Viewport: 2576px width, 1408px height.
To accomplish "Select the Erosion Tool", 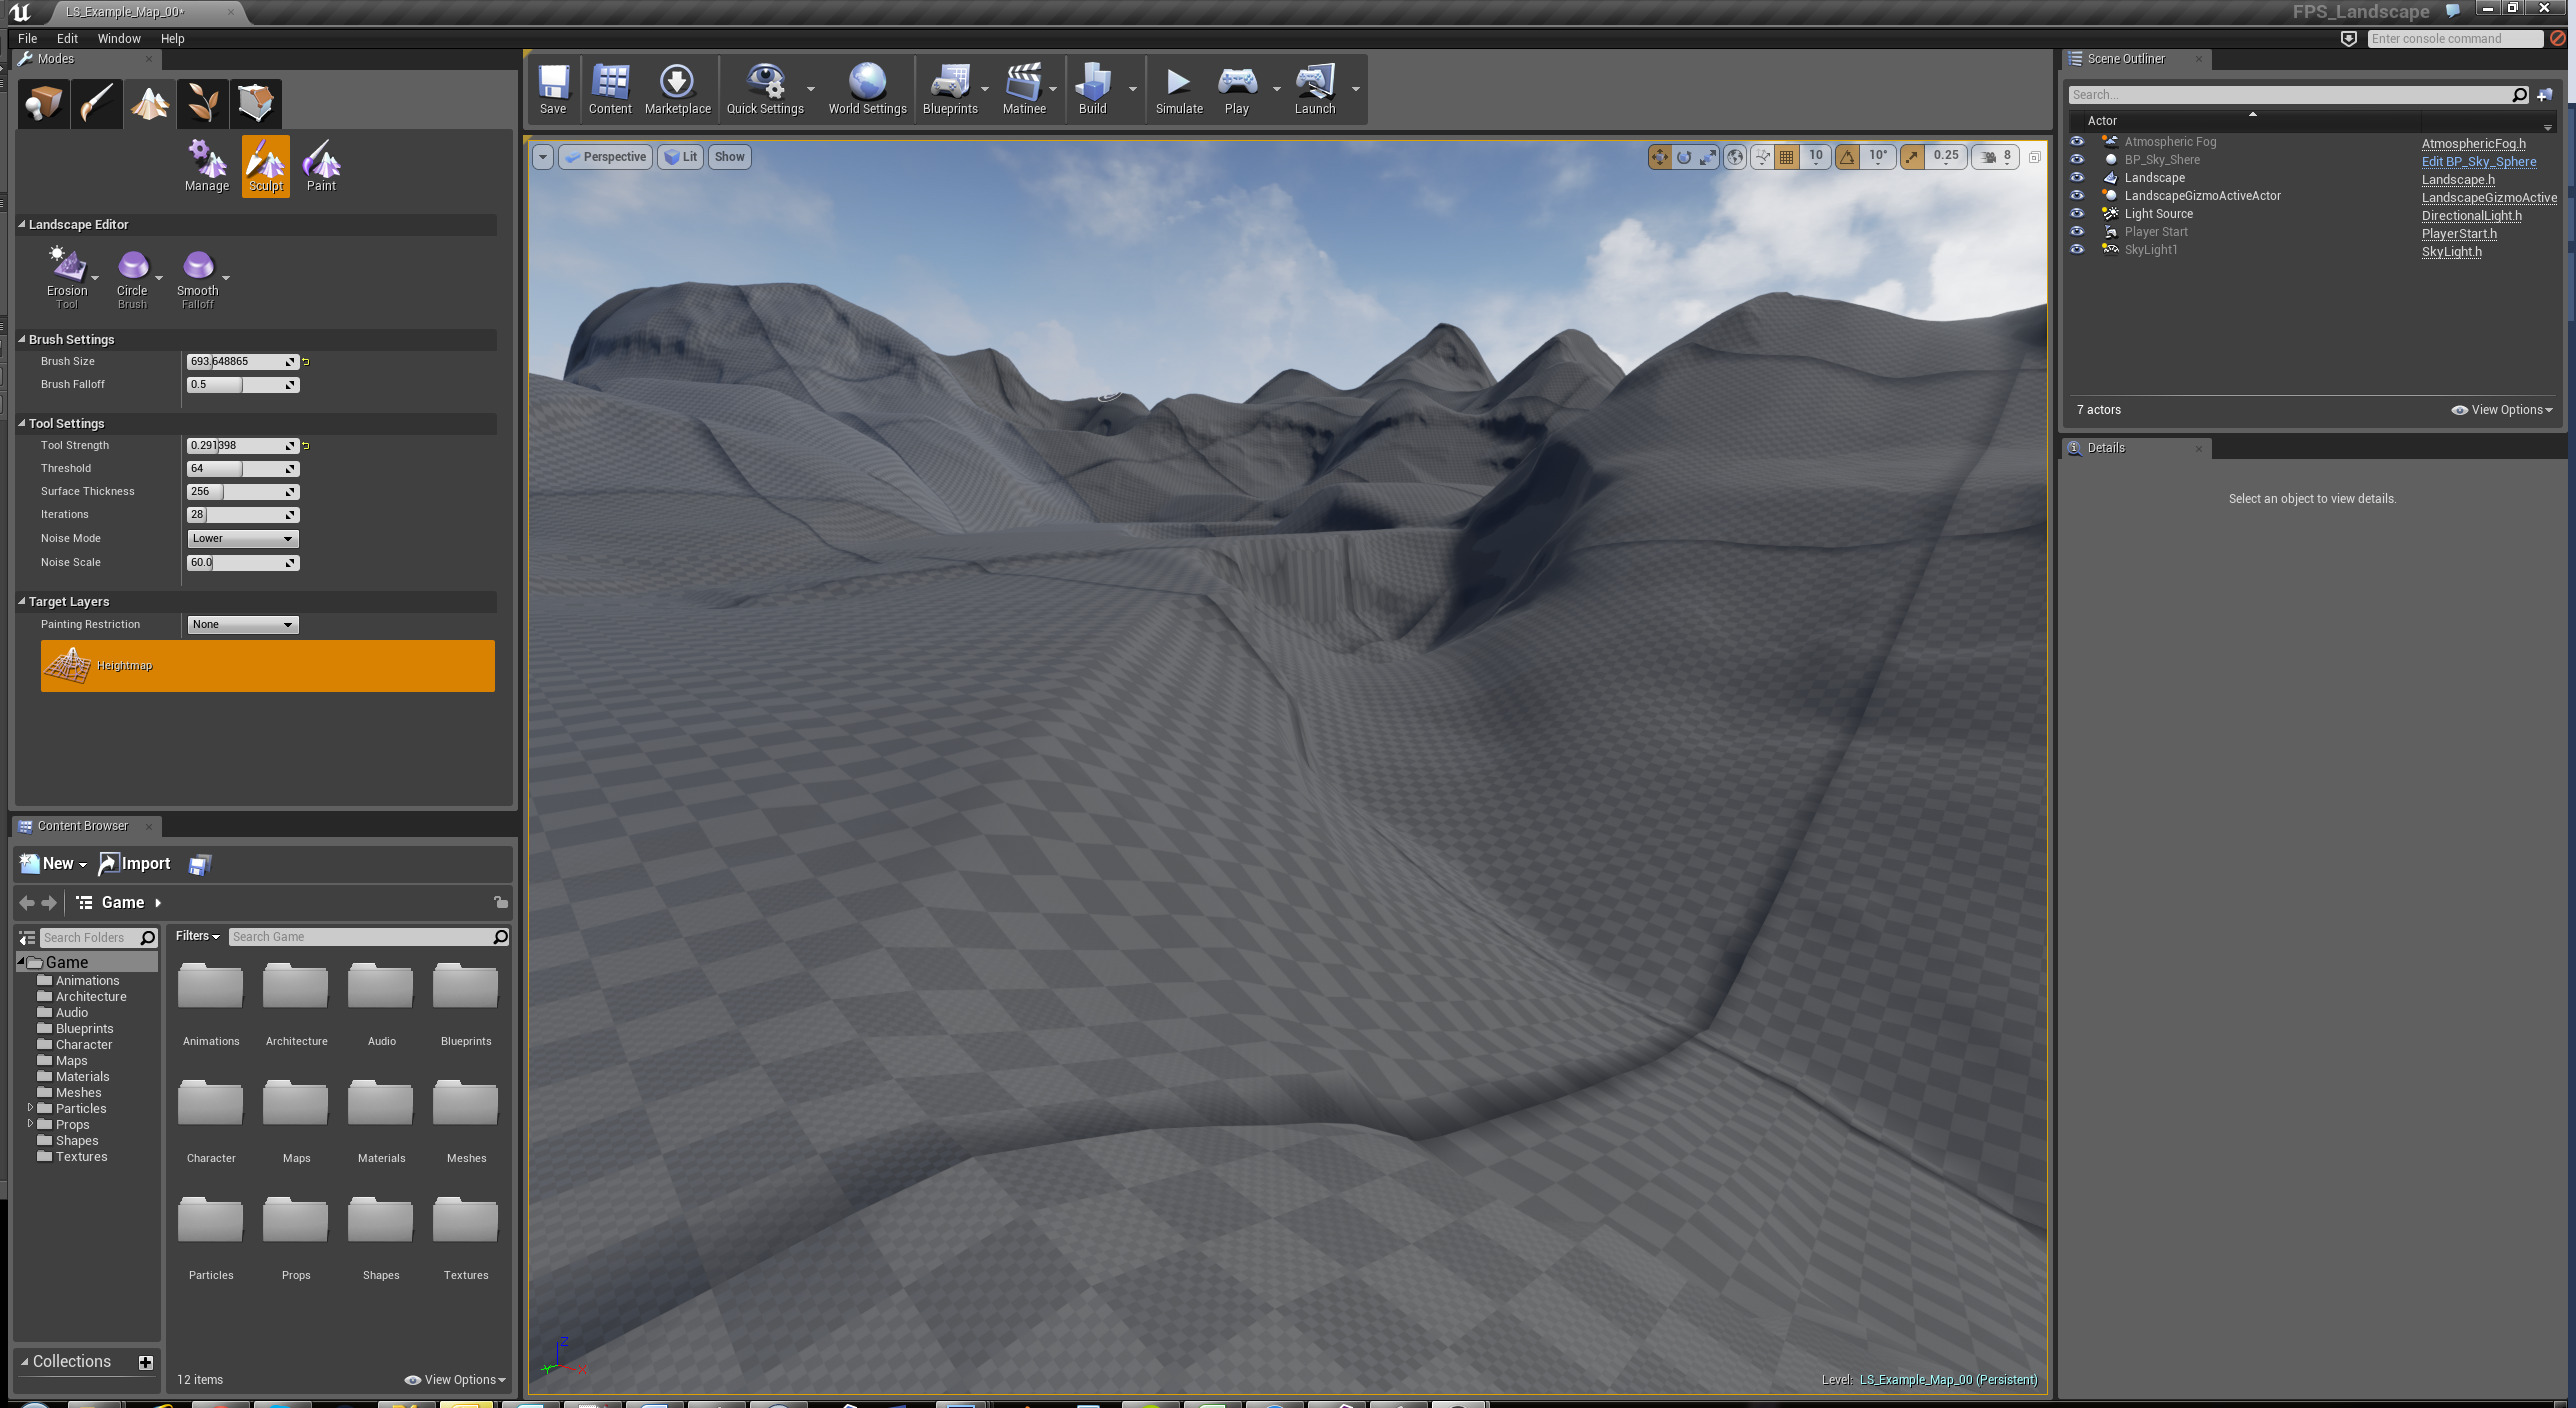I will [67, 272].
